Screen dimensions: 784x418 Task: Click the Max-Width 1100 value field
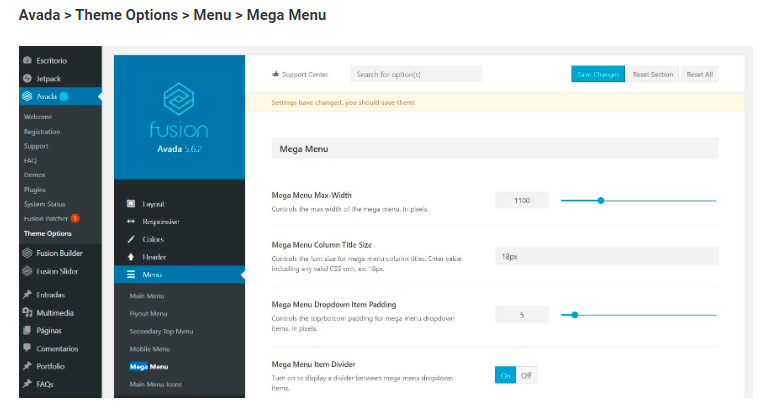[x=522, y=200]
